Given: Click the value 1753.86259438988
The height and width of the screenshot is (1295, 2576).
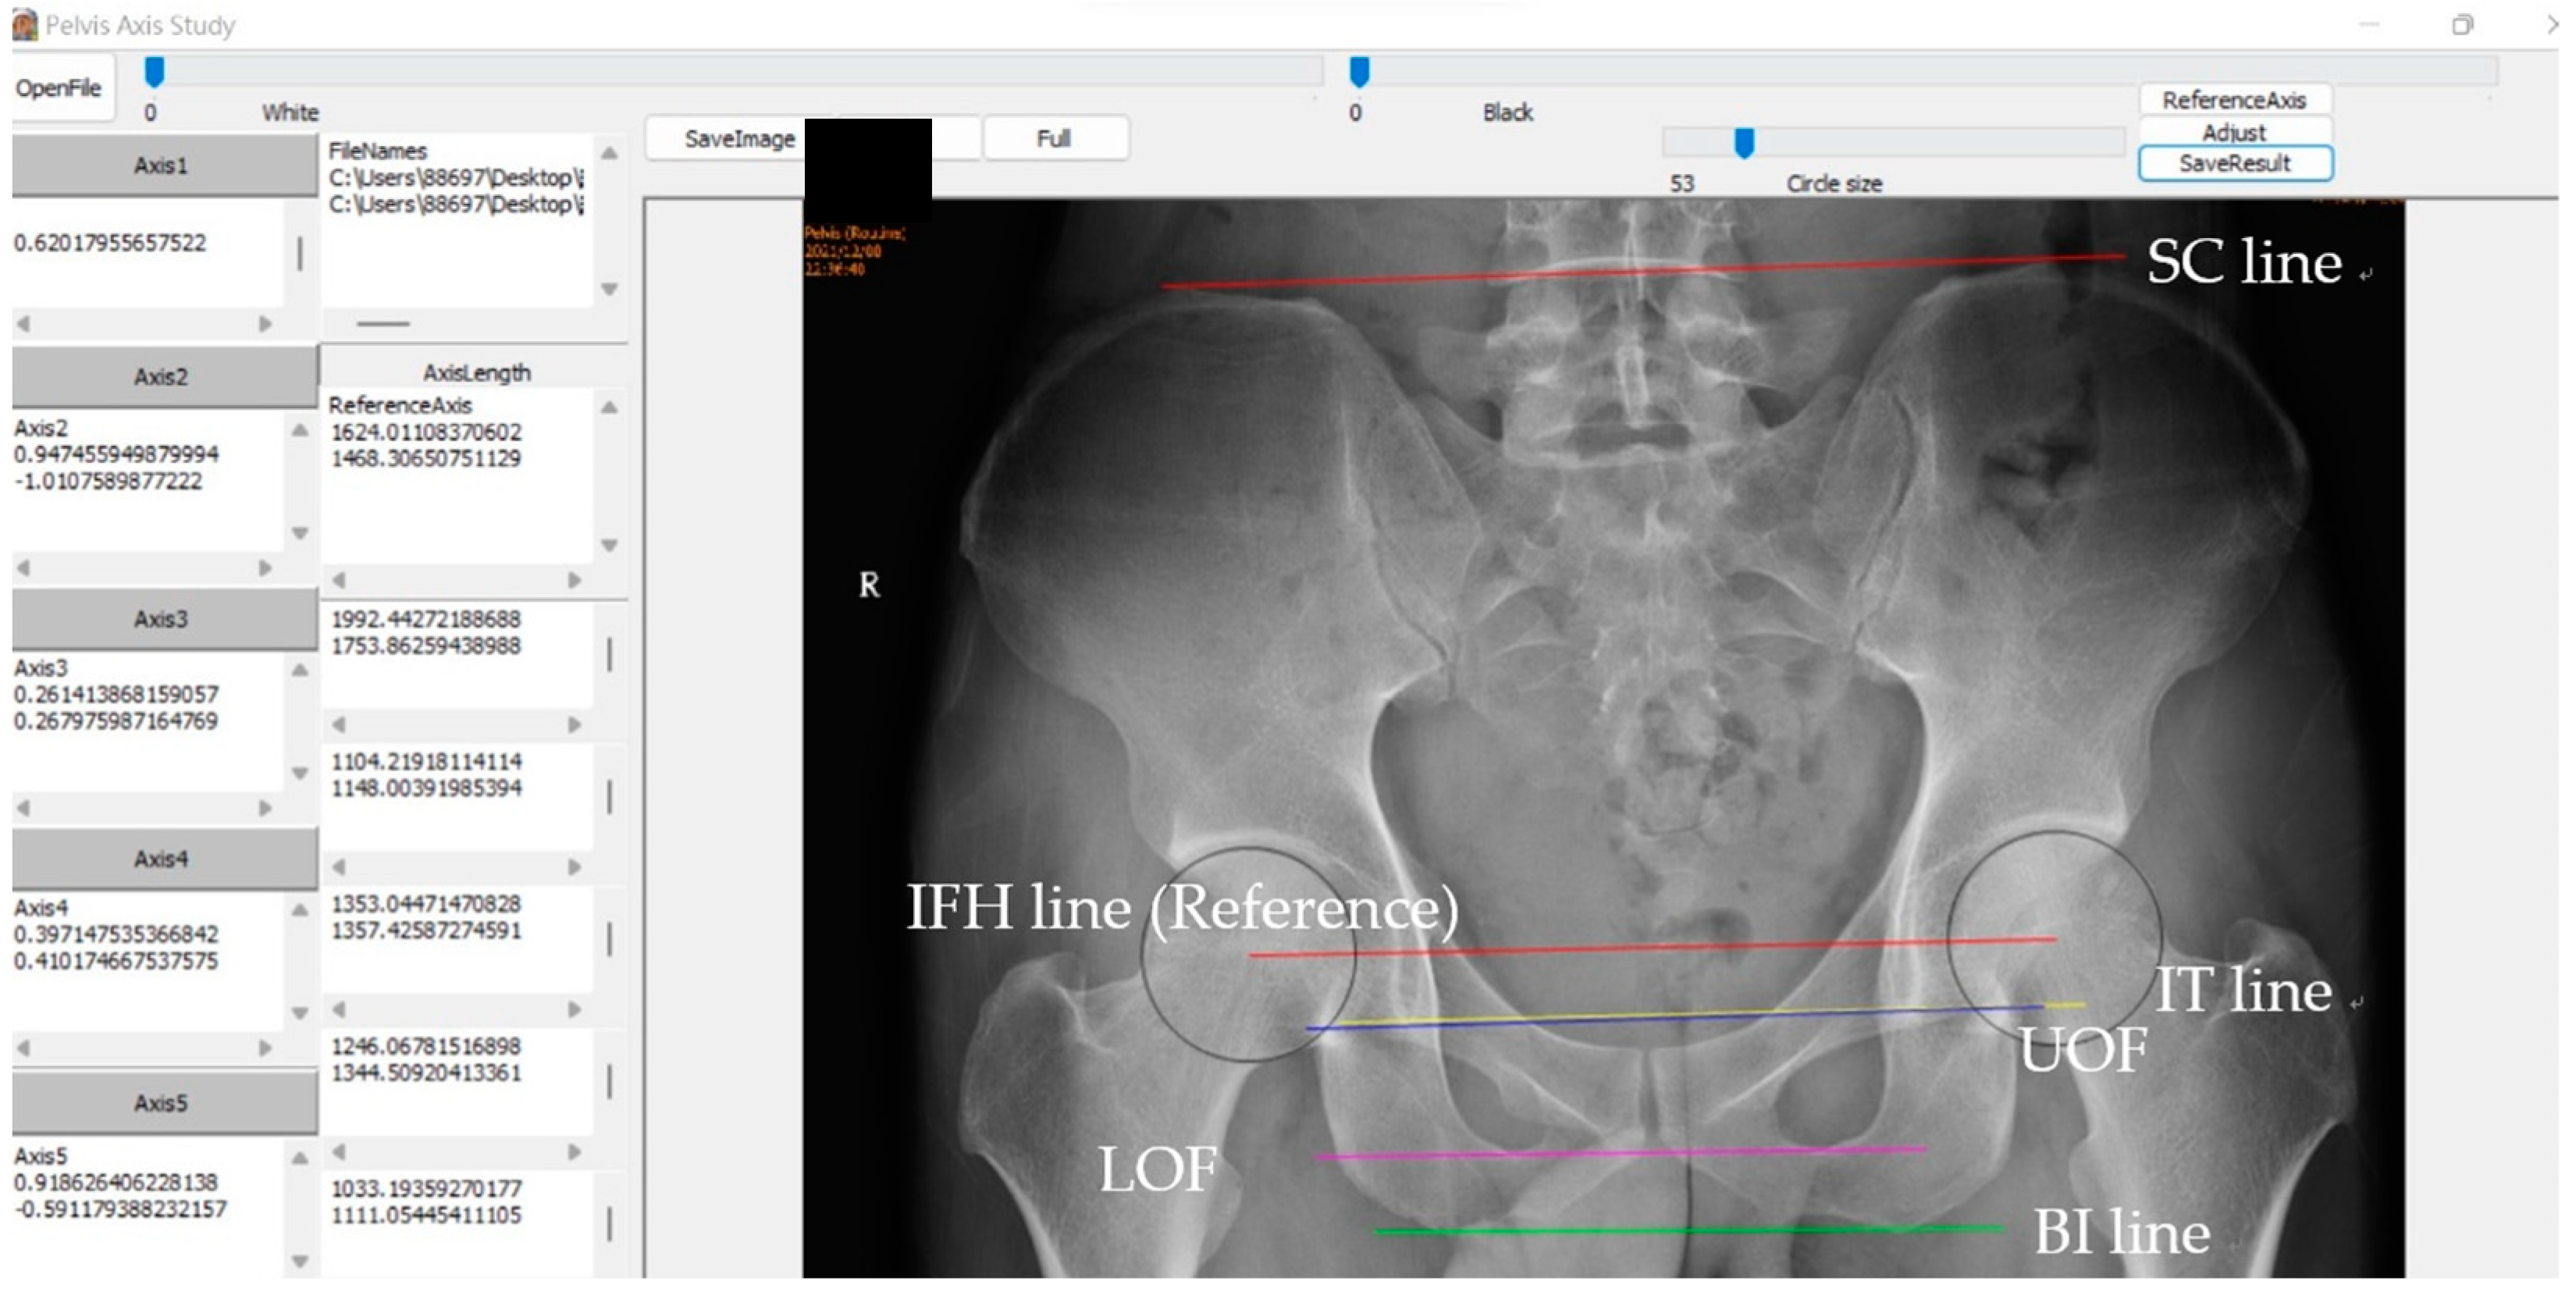Looking at the screenshot, I should coord(426,645).
